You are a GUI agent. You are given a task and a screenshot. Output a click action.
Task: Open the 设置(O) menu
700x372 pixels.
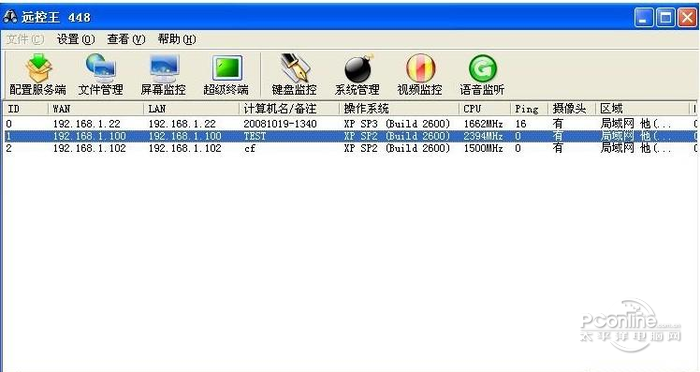pos(76,39)
